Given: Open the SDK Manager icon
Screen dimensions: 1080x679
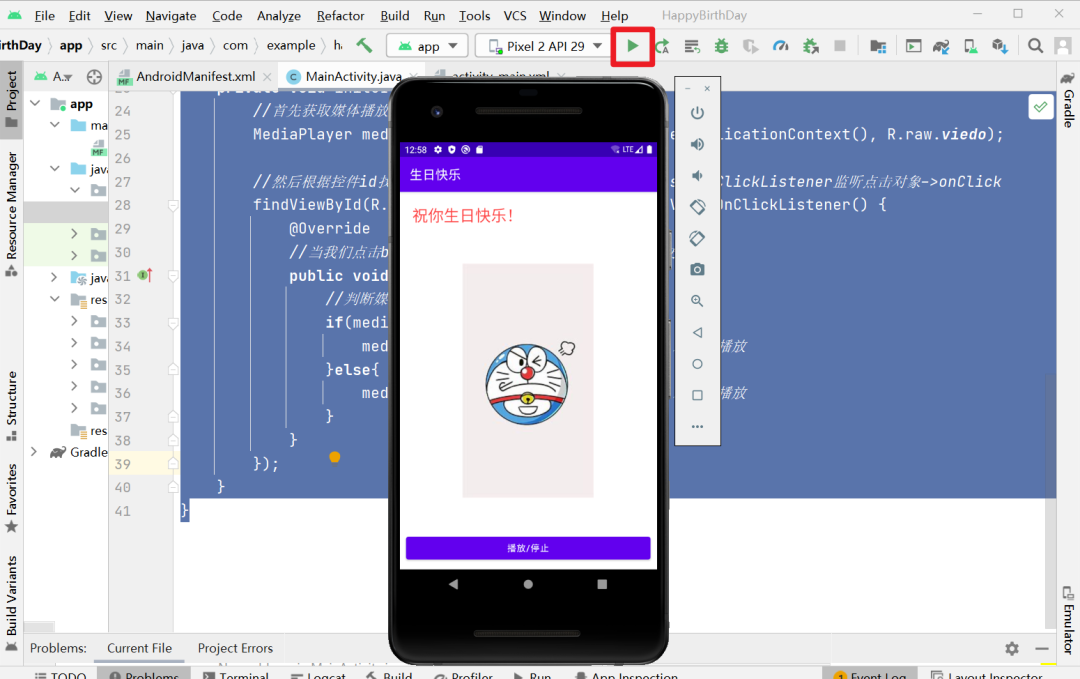Looking at the screenshot, I should [x=1000, y=46].
